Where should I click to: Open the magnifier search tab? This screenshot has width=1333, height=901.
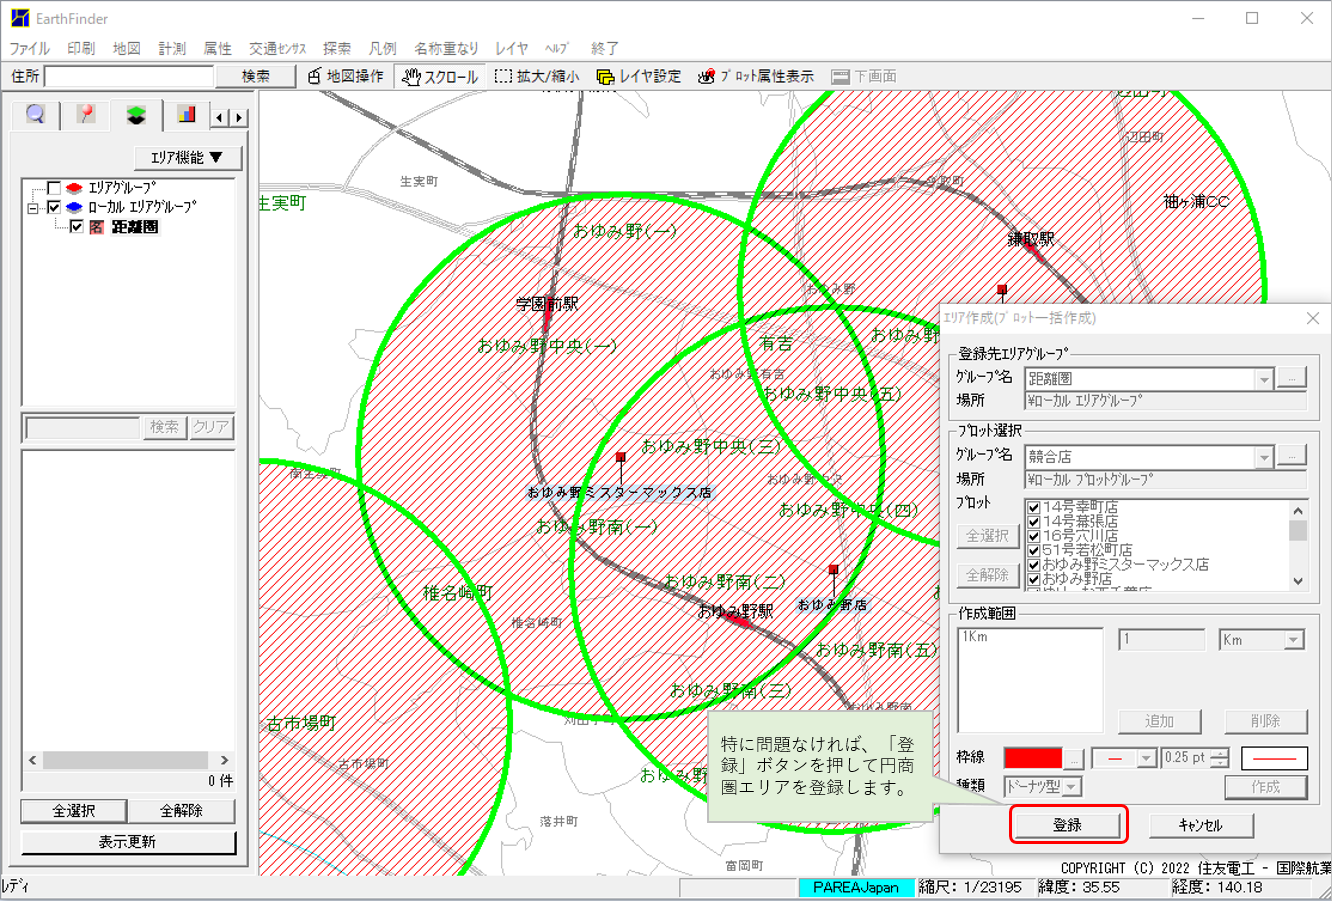(x=36, y=115)
